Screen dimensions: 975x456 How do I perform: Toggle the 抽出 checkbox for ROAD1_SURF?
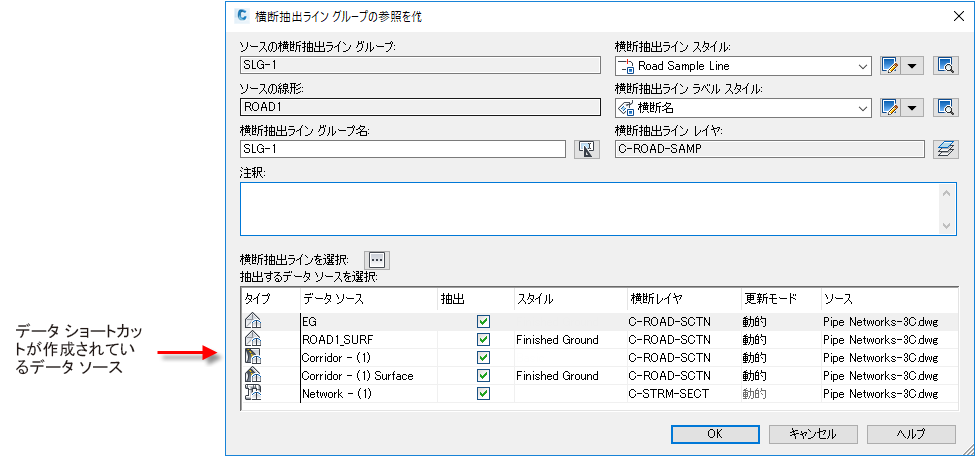483,340
